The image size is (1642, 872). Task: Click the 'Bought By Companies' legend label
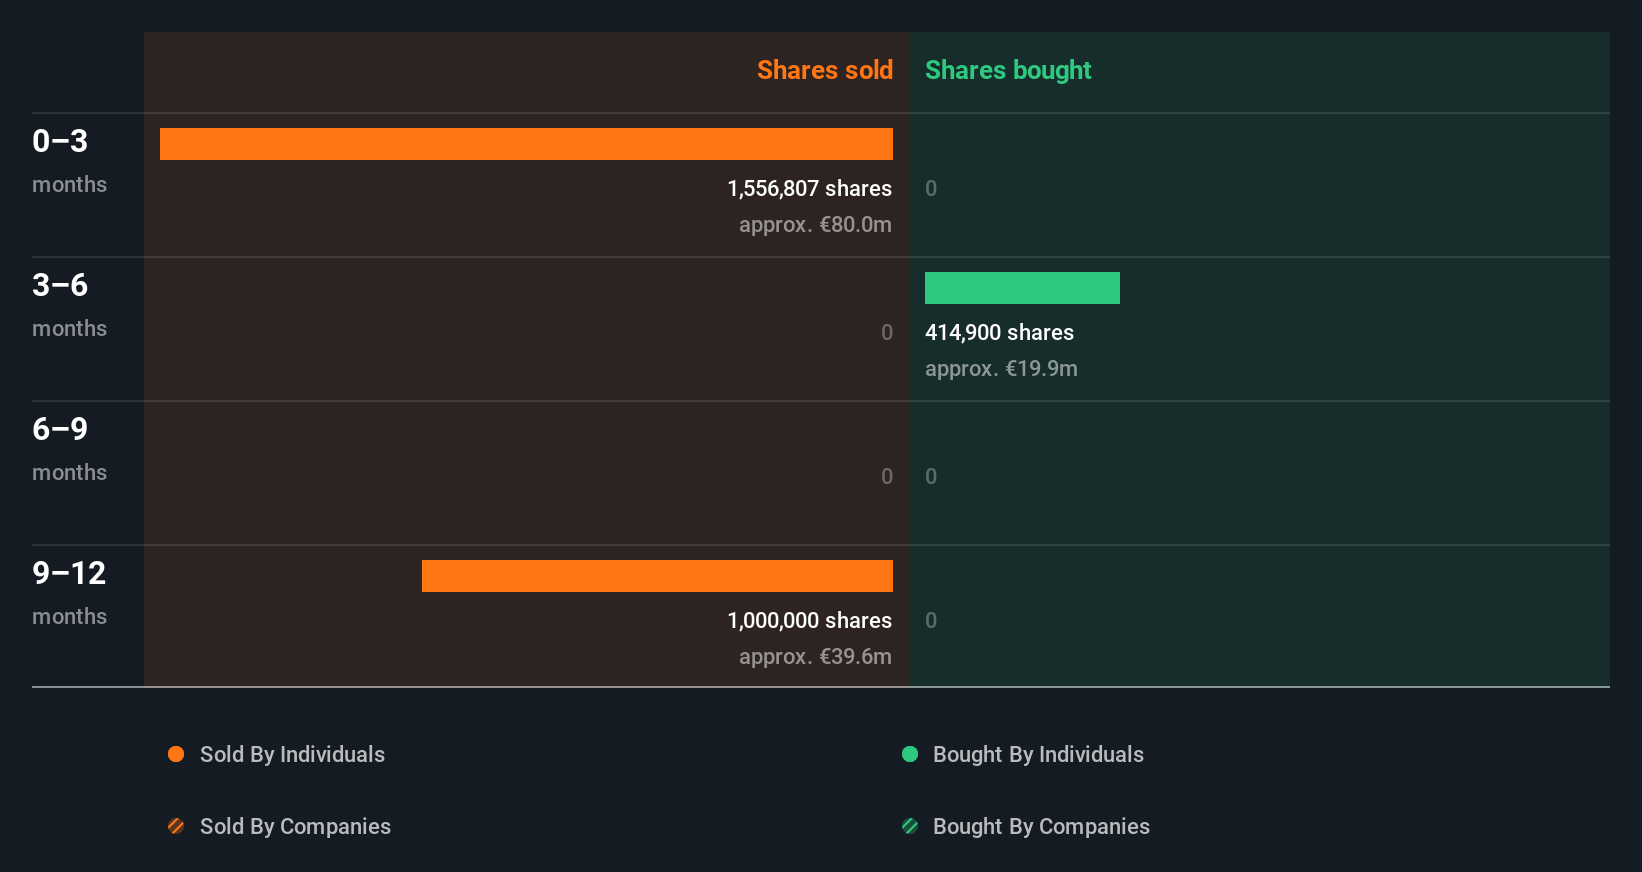point(1041,826)
